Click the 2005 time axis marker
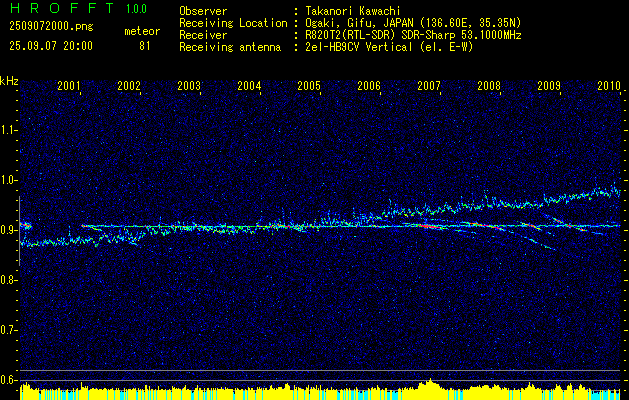629x400 pixels. (x=309, y=85)
